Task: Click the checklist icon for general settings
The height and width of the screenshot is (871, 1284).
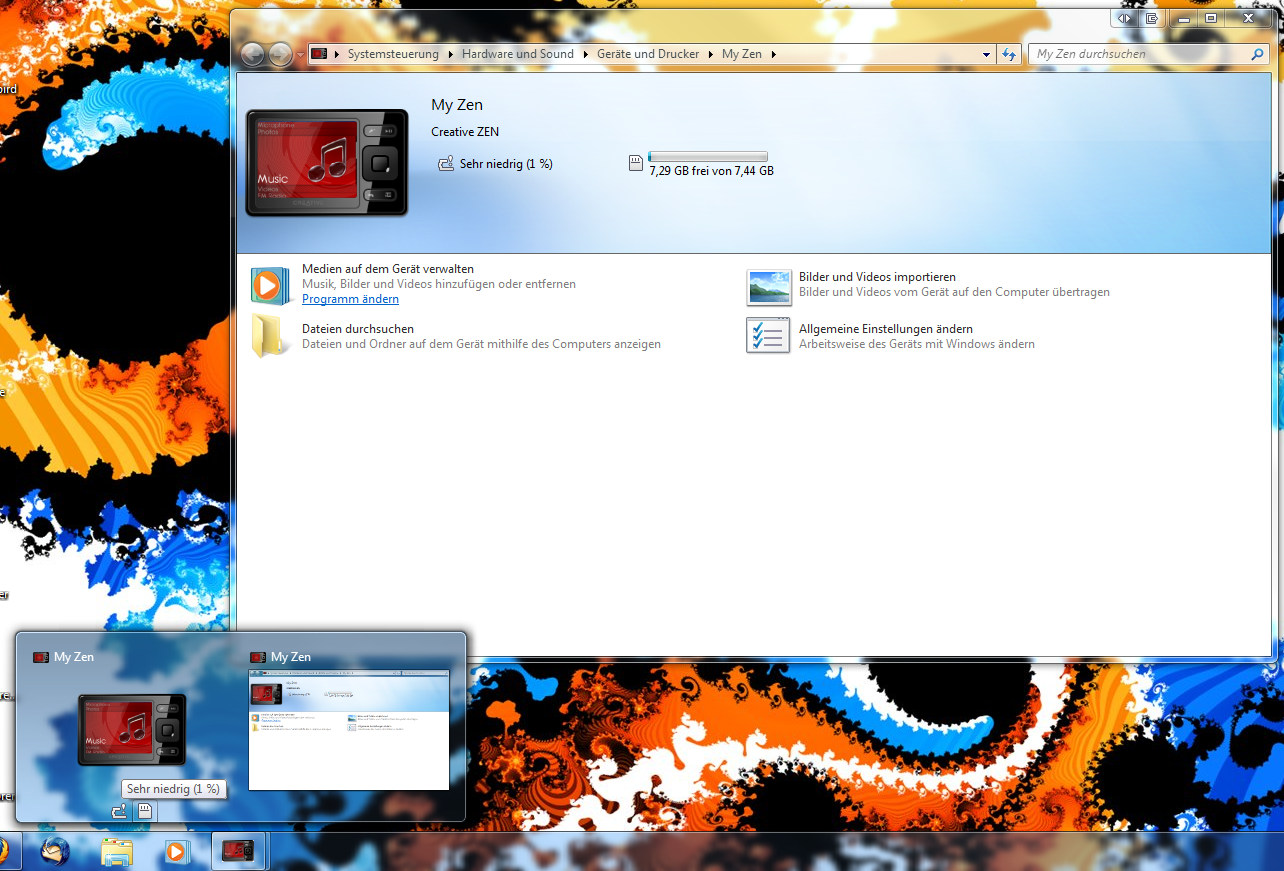Action: (768, 336)
